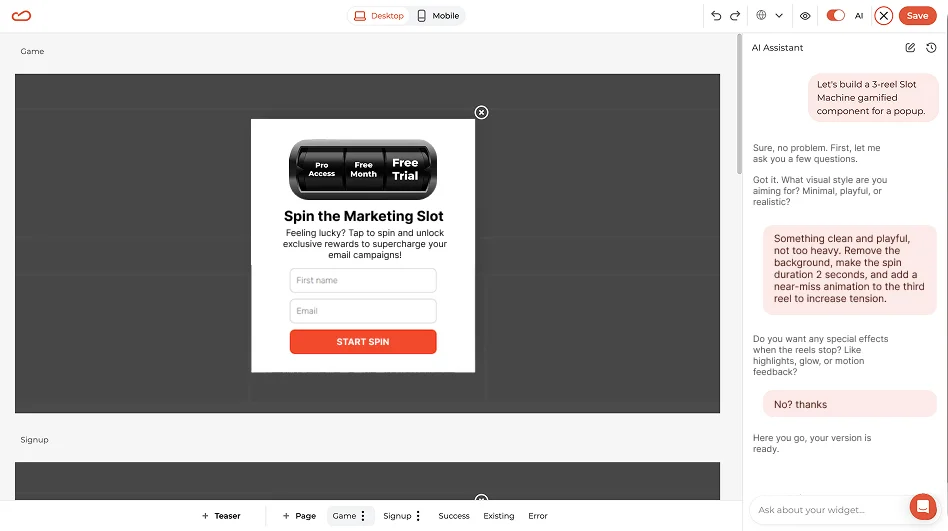Image resolution: width=948 pixels, height=531 pixels.
Task: Click the redo arrow icon
Action: pos(735,16)
